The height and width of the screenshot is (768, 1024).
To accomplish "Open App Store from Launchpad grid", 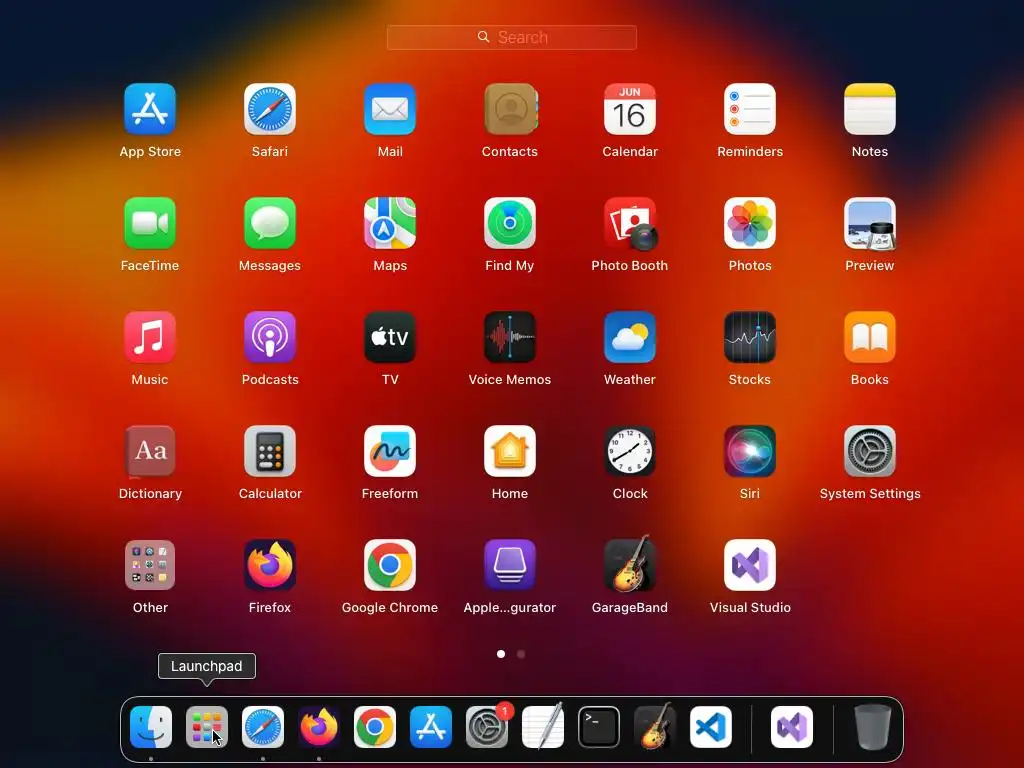I will pyautogui.click(x=150, y=109).
